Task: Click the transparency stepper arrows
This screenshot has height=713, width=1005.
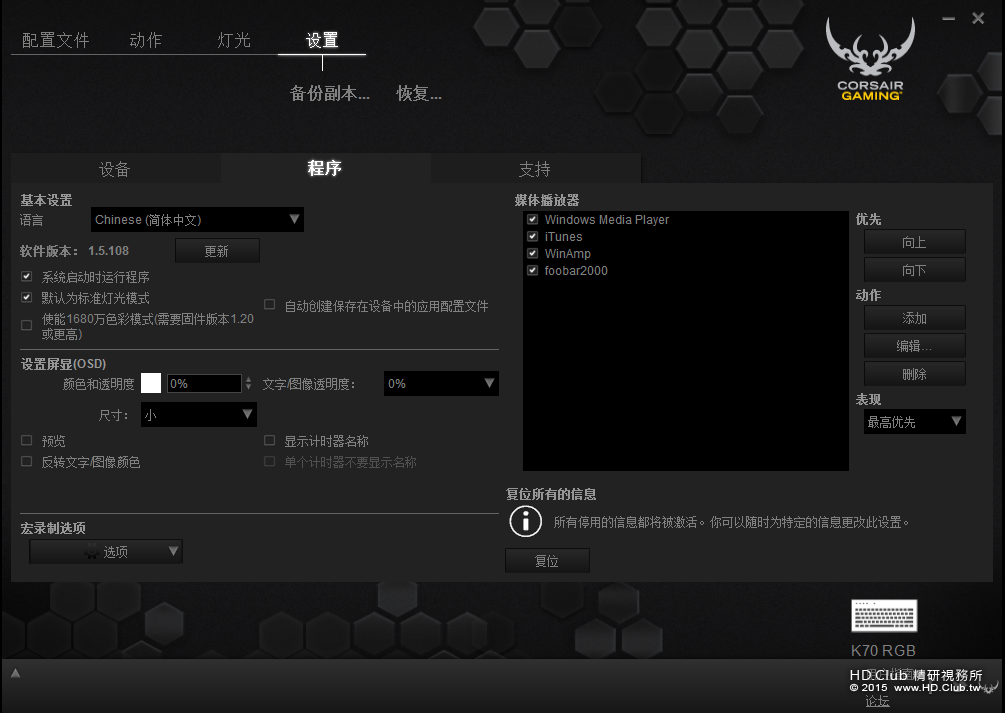Action: 249,383
